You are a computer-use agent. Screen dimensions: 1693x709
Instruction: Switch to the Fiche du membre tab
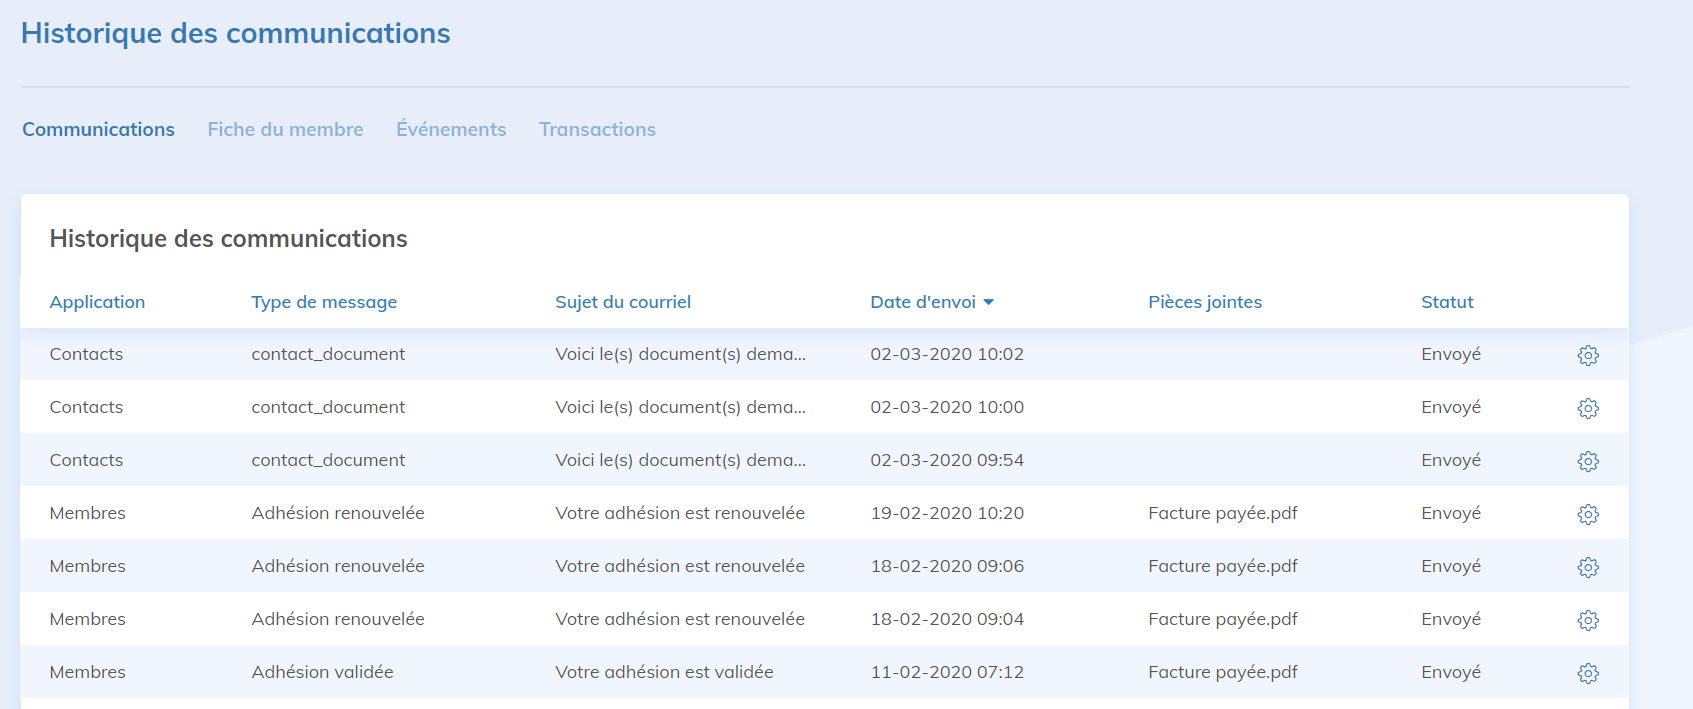[285, 129]
